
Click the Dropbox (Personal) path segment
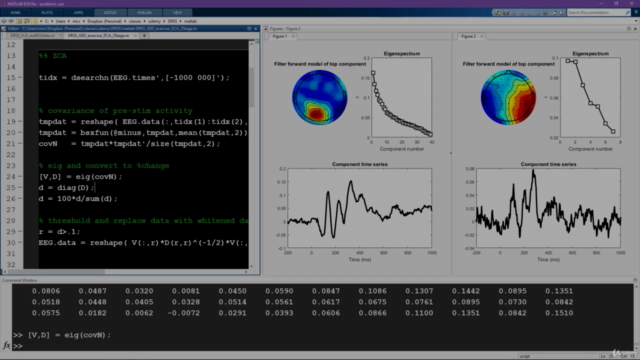pyautogui.click(x=104, y=21)
